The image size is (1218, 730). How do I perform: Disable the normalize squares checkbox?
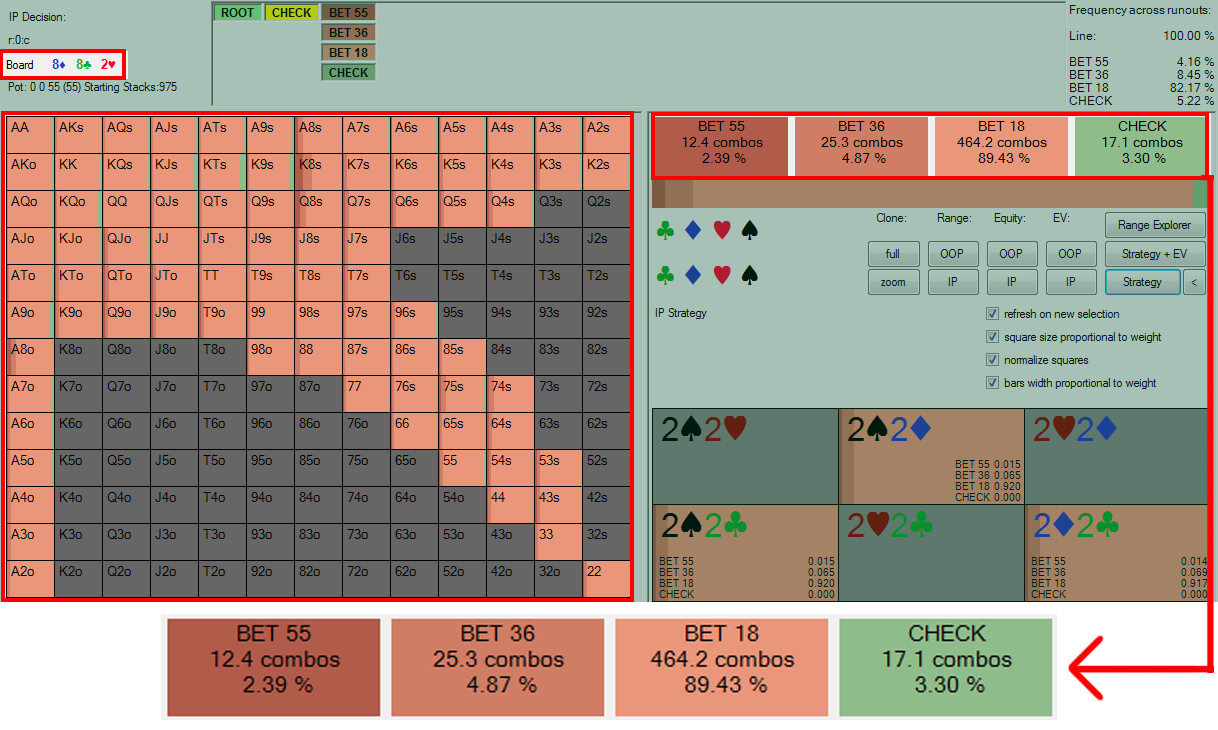click(x=992, y=360)
